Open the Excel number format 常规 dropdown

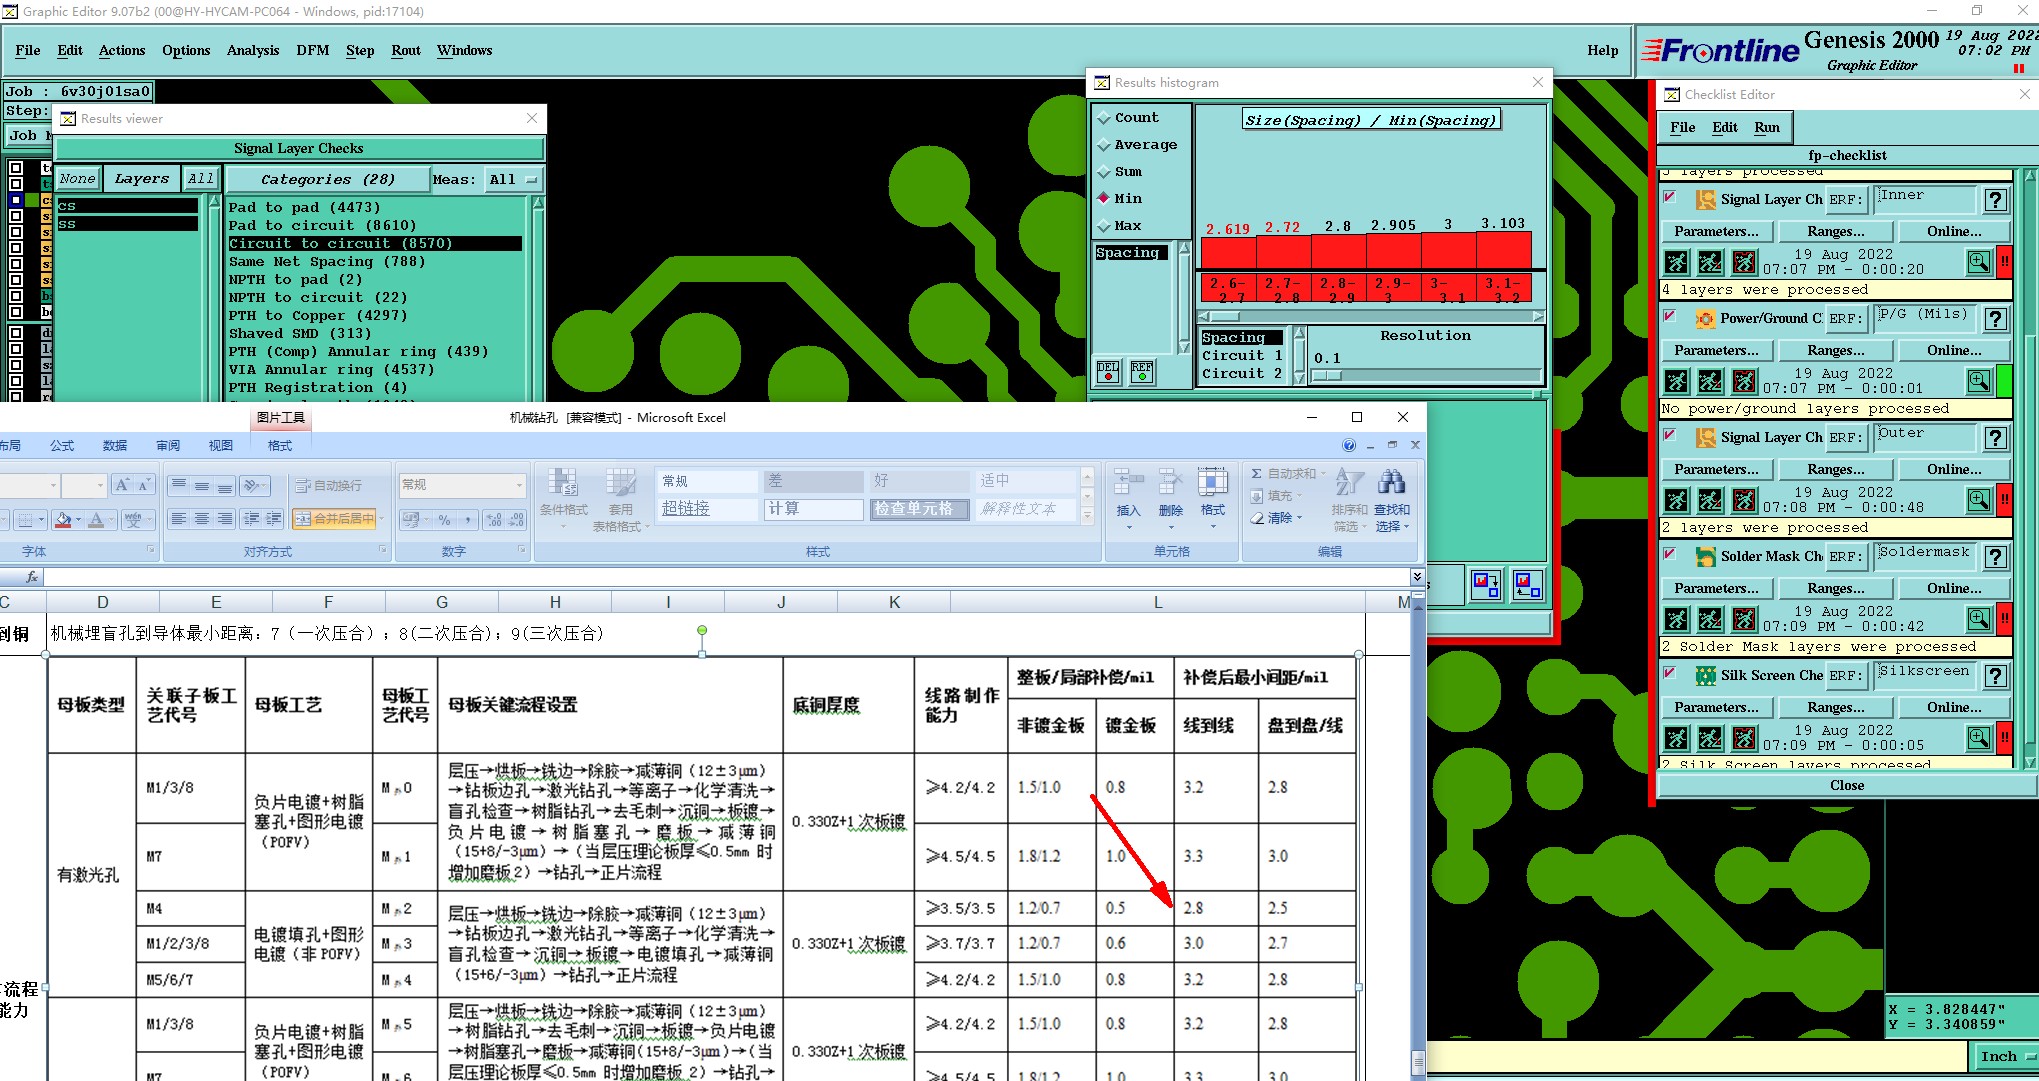[x=519, y=485]
